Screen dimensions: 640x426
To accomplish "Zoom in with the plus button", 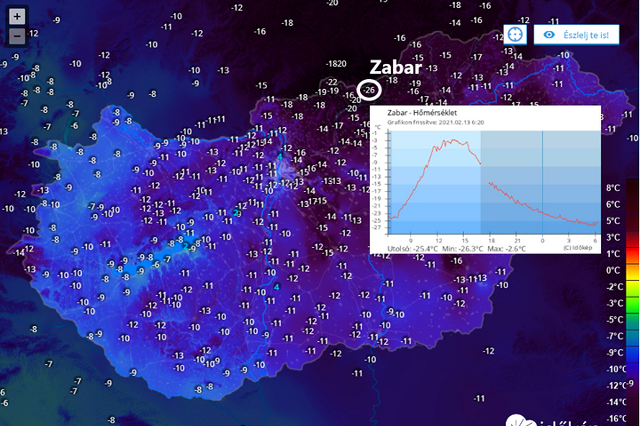I will (x=17, y=17).
